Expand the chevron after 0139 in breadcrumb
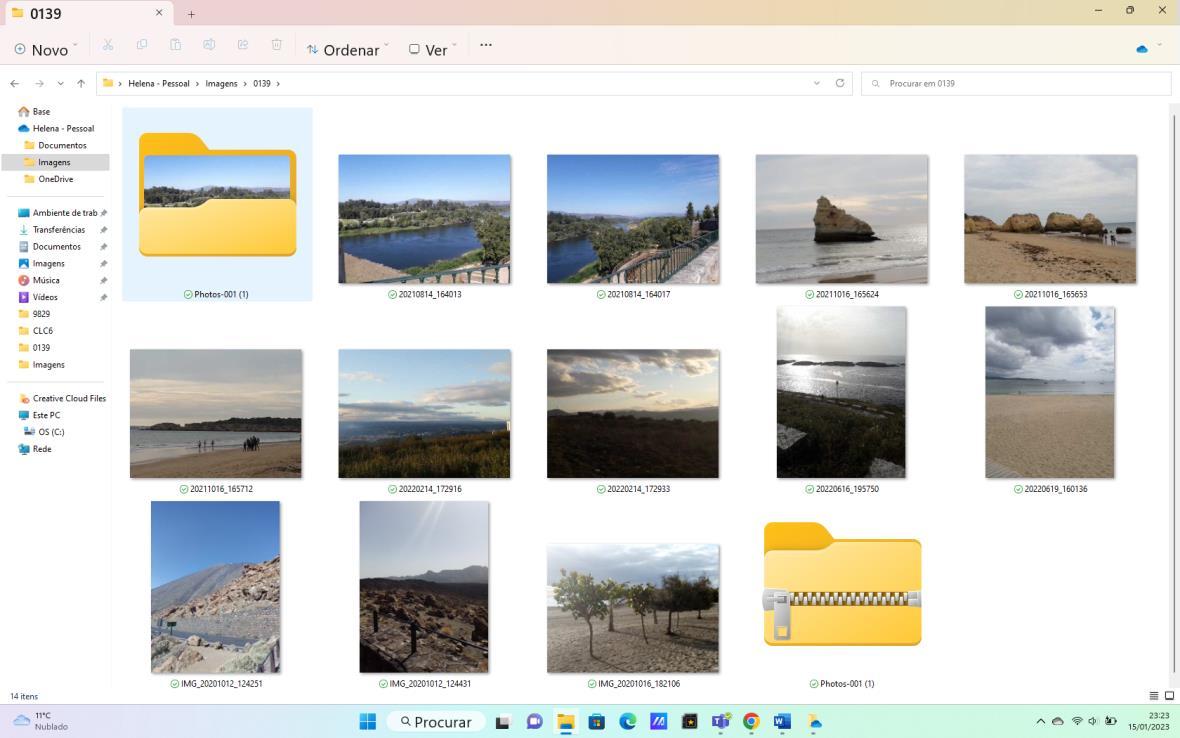Screen dimensions: 1180x738 [278, 84]
